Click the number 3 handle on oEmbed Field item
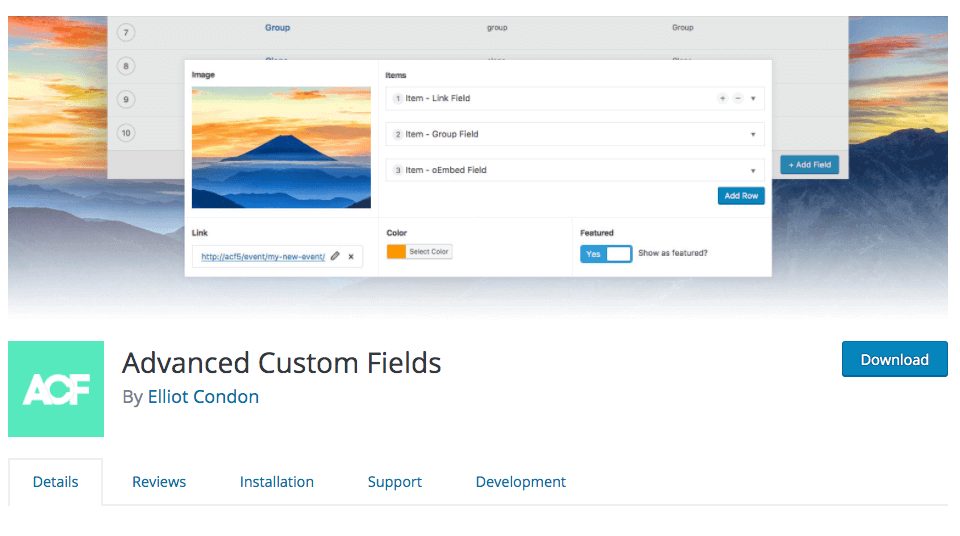This screenshot has width=960, height=536. [x=397, y=170]
